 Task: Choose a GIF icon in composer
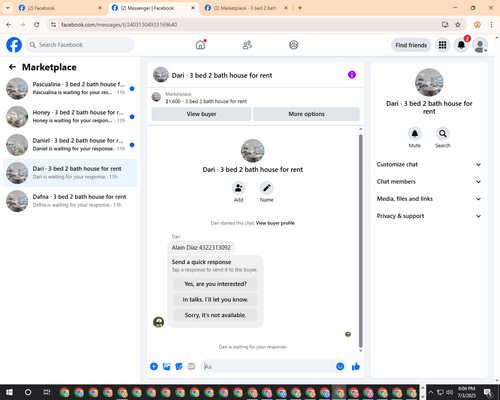point(191,367)
